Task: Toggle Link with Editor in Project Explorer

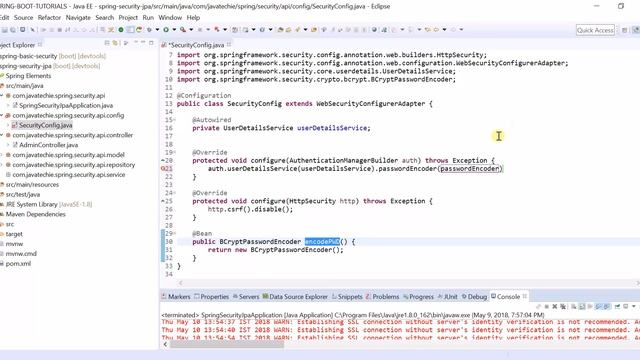Action: (116, 43)
